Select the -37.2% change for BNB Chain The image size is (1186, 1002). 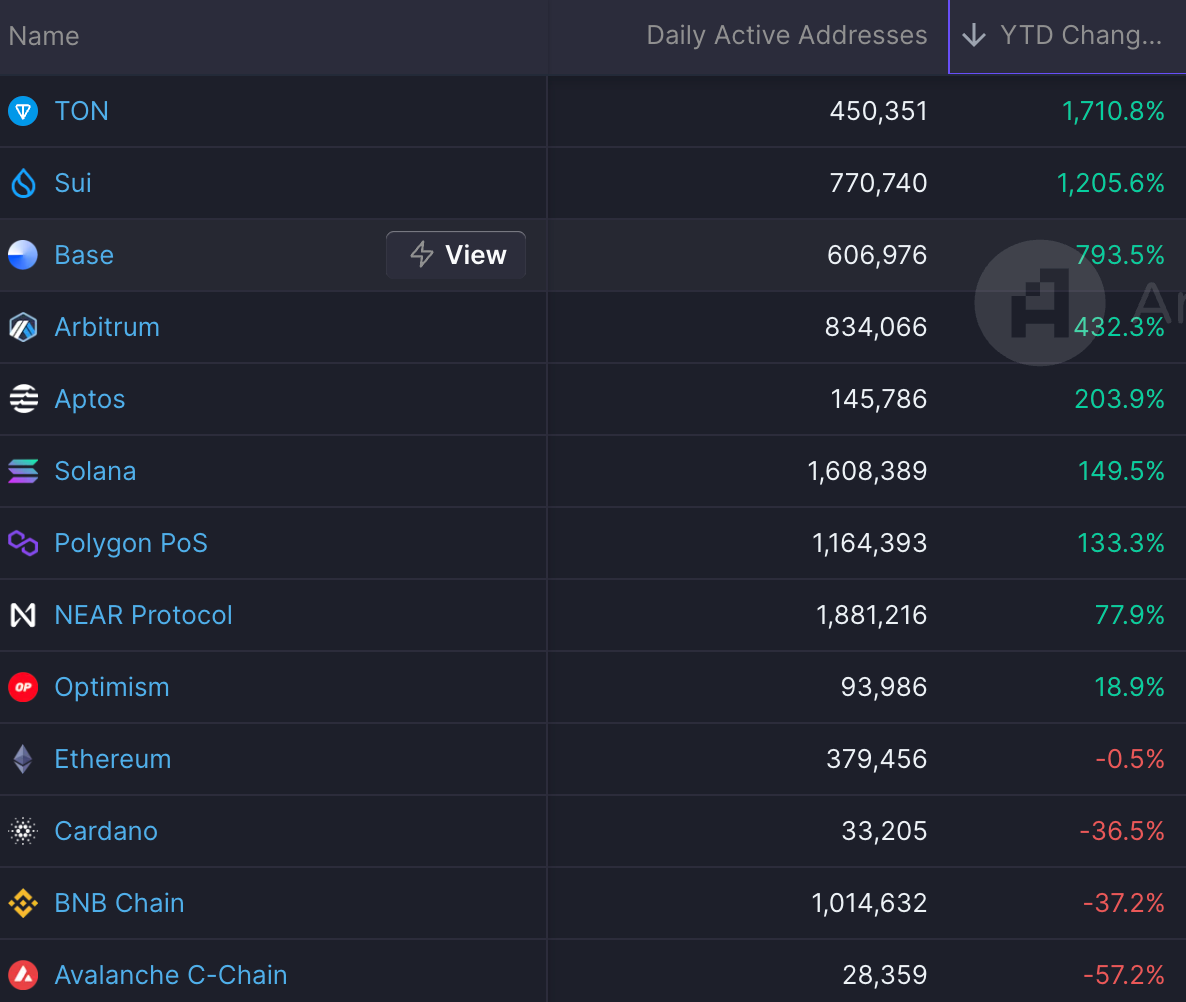click(1123, 903)
